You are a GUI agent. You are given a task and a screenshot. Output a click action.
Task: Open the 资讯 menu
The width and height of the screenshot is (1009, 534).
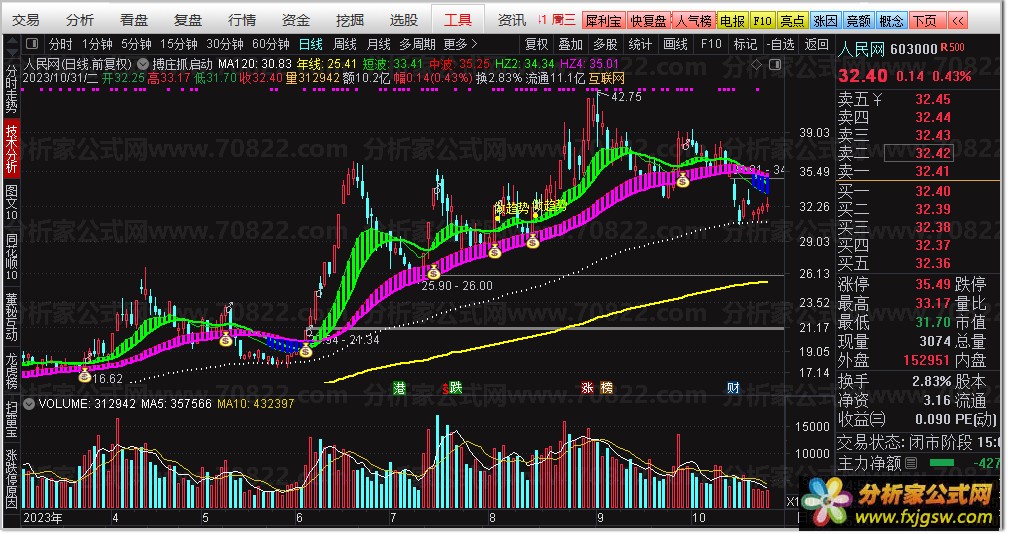click(512, 21)
